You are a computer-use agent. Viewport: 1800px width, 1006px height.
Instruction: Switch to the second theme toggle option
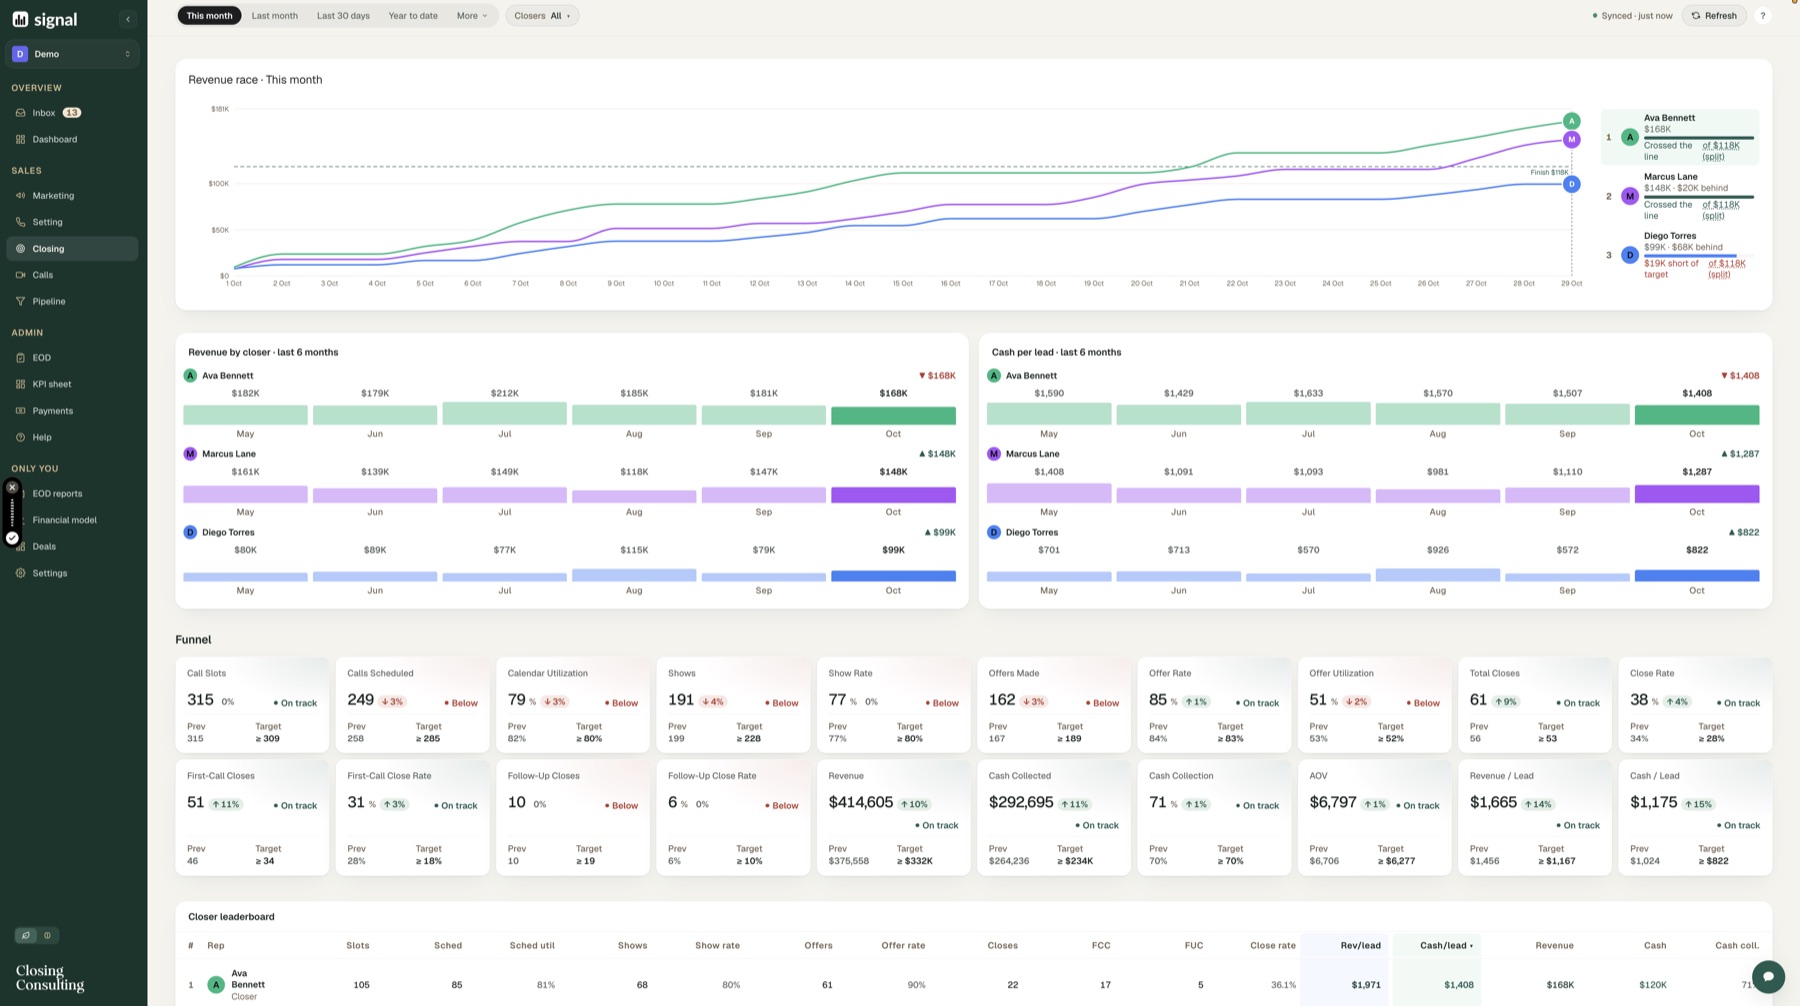coord(47,936)
